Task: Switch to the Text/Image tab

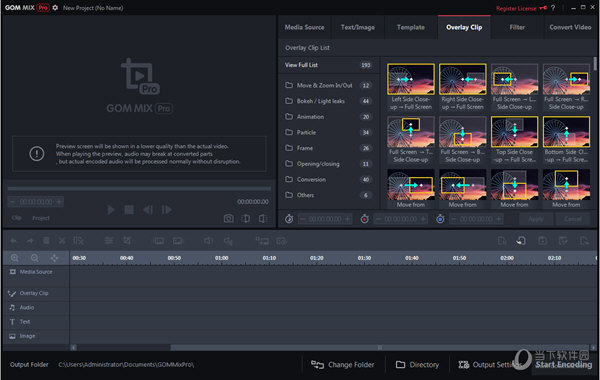Action: pyautogui.click(x=358, y=27)
